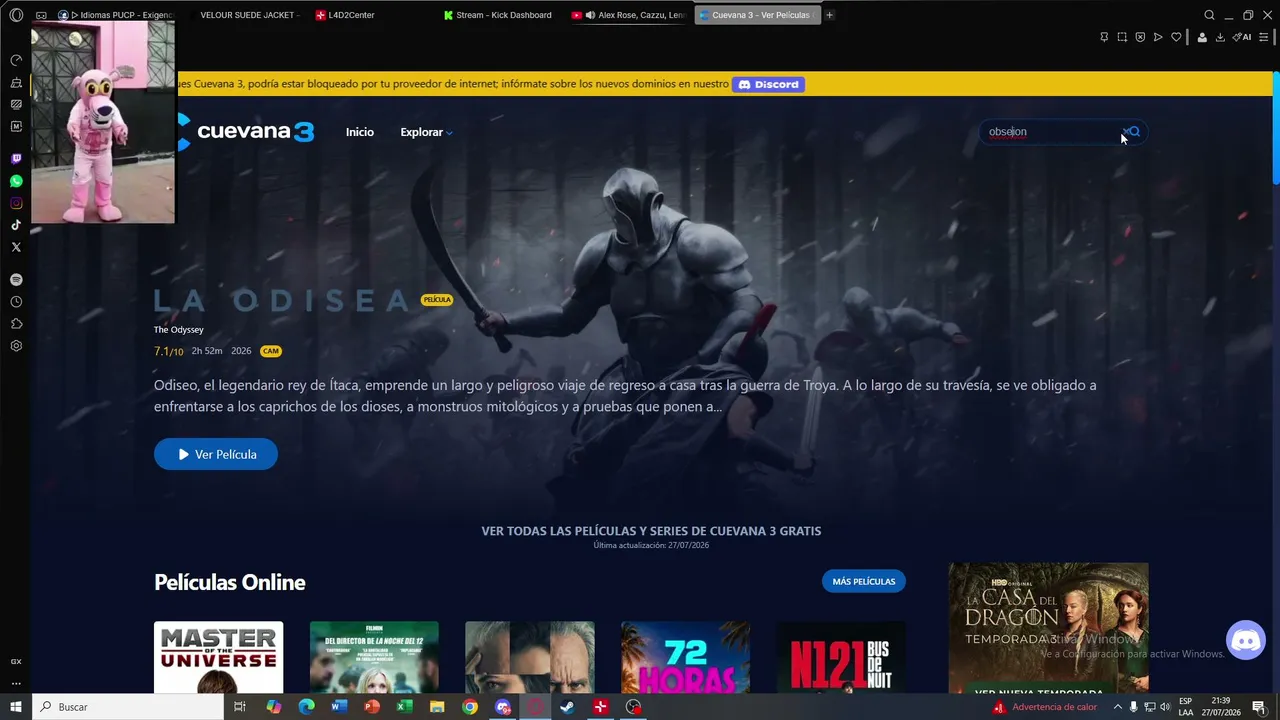Go to Inicio in site navigation
This screenshot has width=1280, height=720.
coord(360,132)
